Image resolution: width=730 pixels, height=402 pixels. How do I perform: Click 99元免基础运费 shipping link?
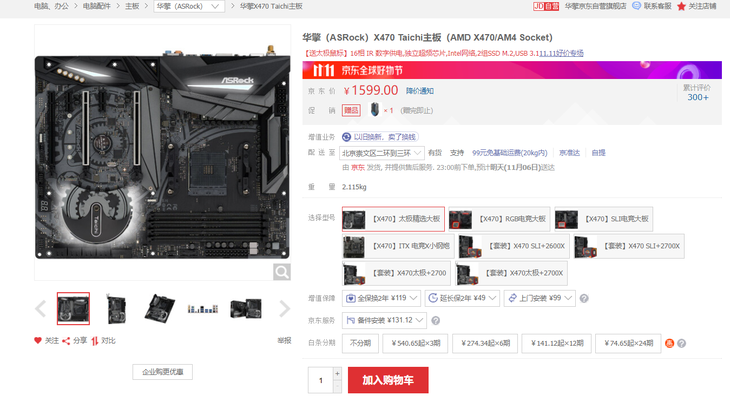coord(510,153)
